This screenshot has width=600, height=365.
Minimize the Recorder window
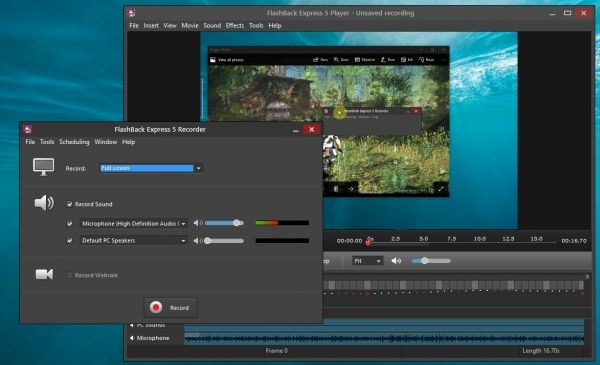(295, 130)
